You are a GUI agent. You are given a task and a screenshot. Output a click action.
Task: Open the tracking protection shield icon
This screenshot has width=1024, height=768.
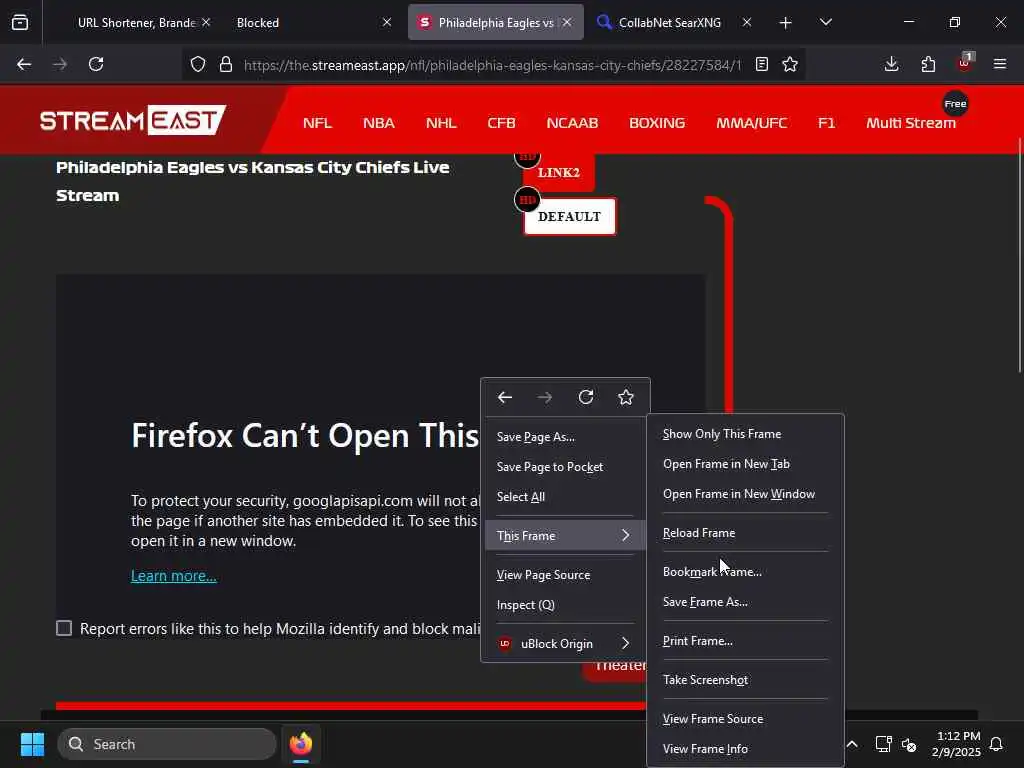[x=198, y=64]
